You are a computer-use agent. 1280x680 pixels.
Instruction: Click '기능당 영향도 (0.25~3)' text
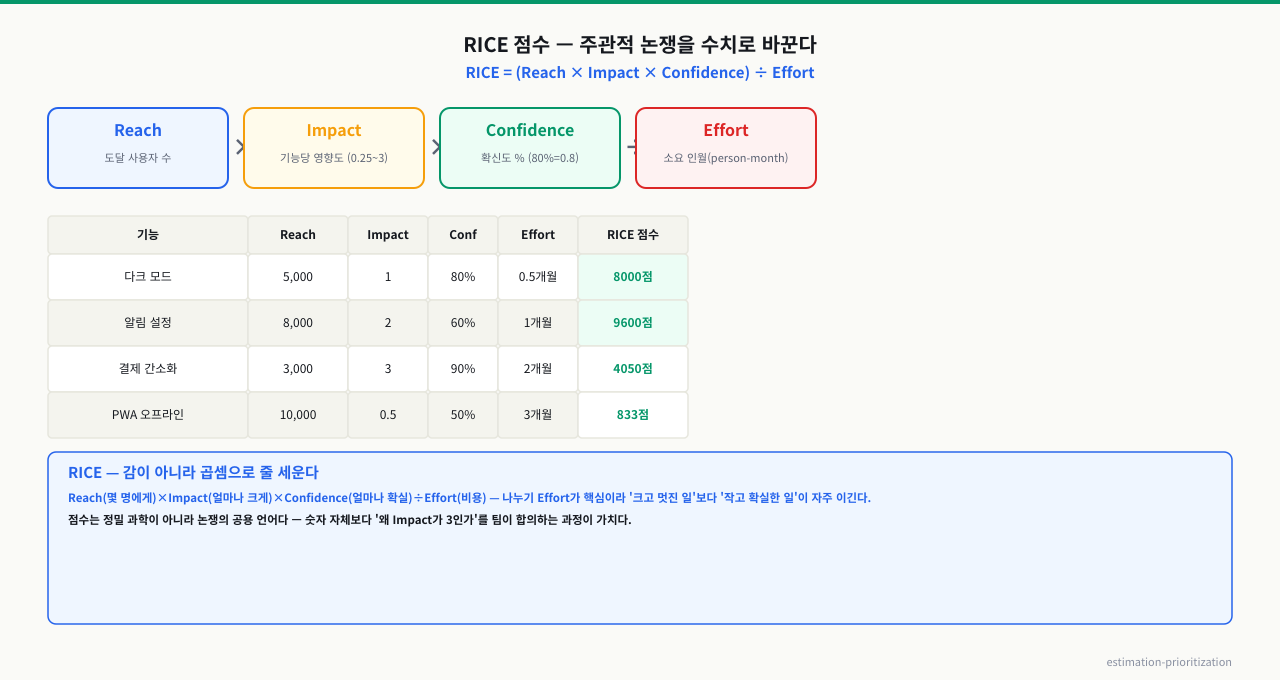point(334,158)
